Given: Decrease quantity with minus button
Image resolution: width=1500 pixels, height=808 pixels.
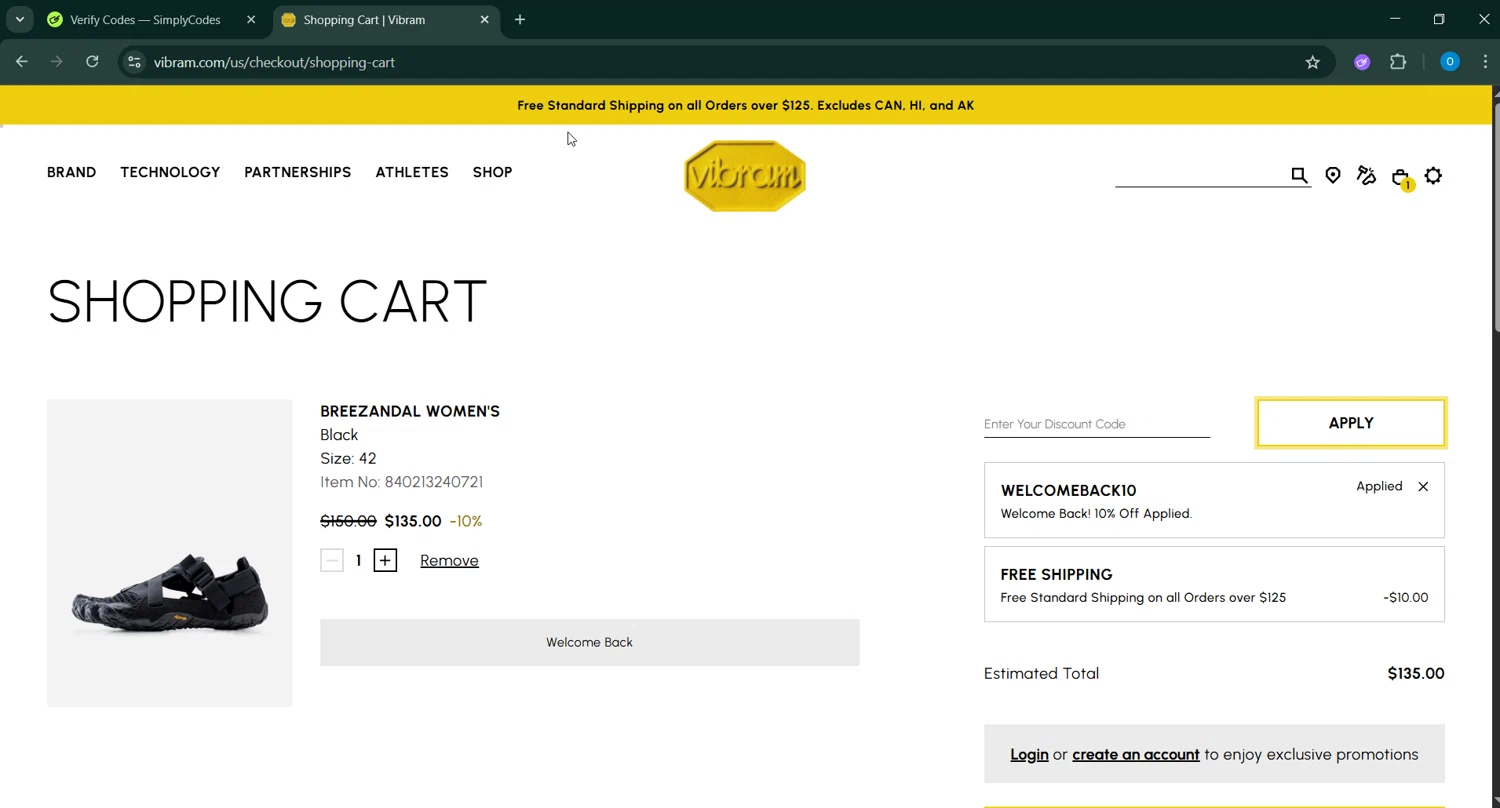Looking at the screenshot, I should click(332, 560).
